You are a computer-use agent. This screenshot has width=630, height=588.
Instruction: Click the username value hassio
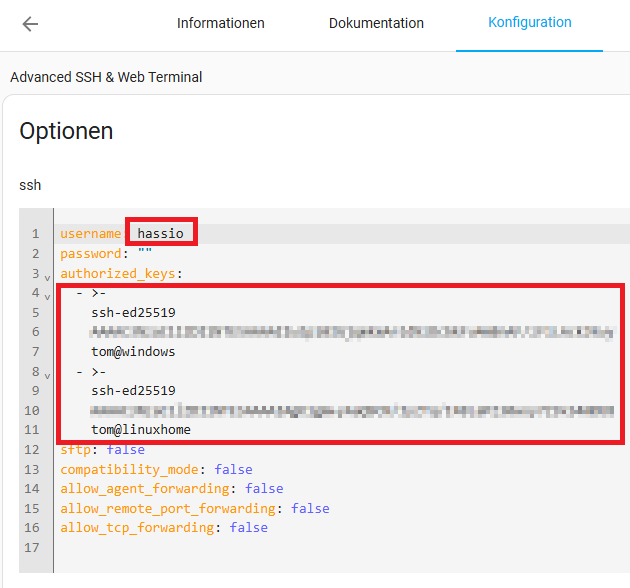pyautogui.click(x=160, y=233)
